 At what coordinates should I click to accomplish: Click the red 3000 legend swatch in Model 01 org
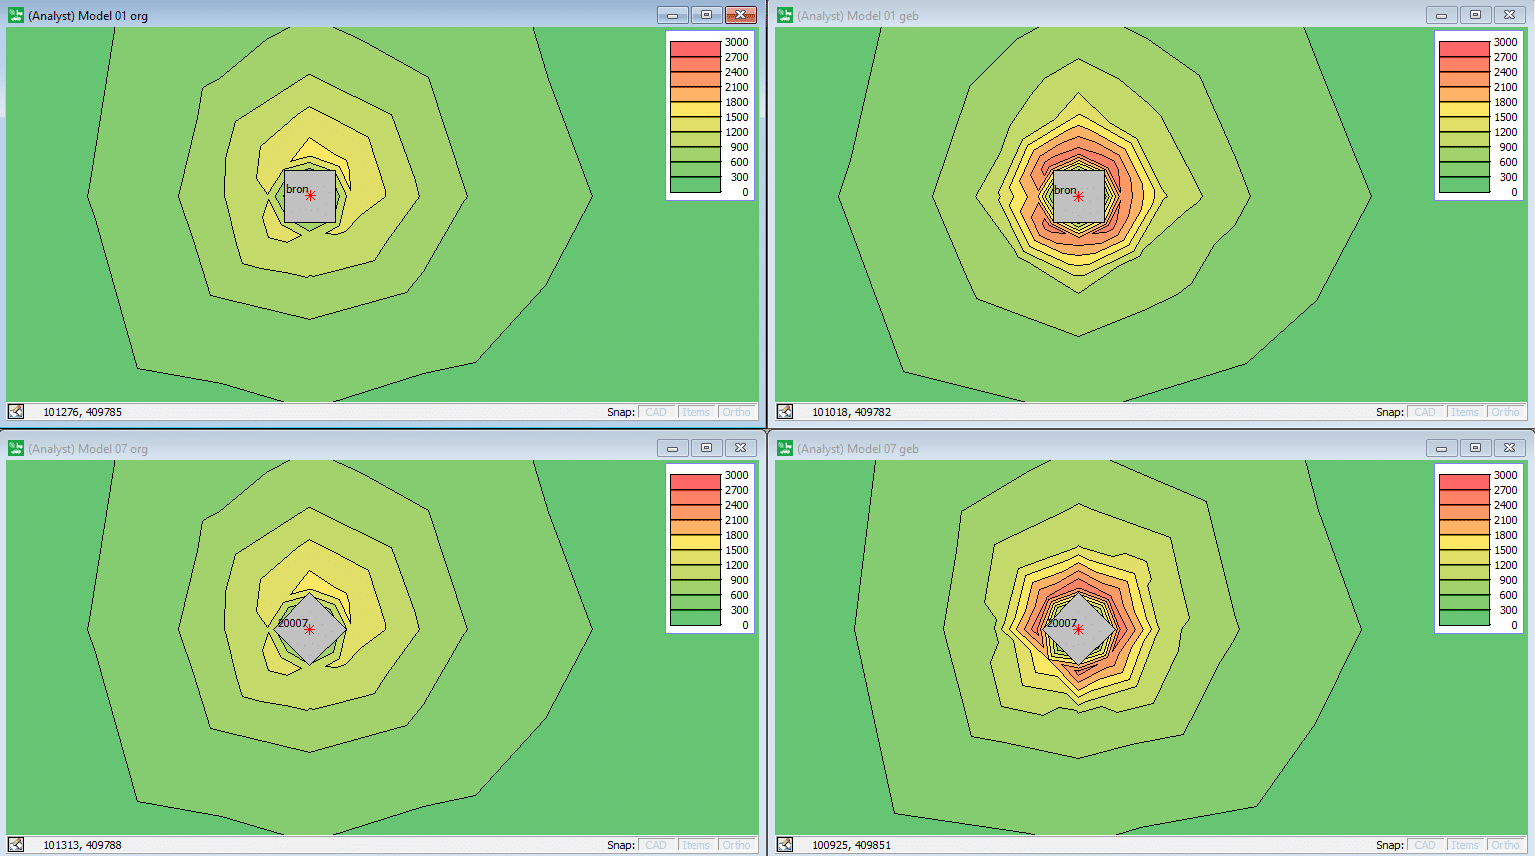pyautogui.click(x=695, y=48)
